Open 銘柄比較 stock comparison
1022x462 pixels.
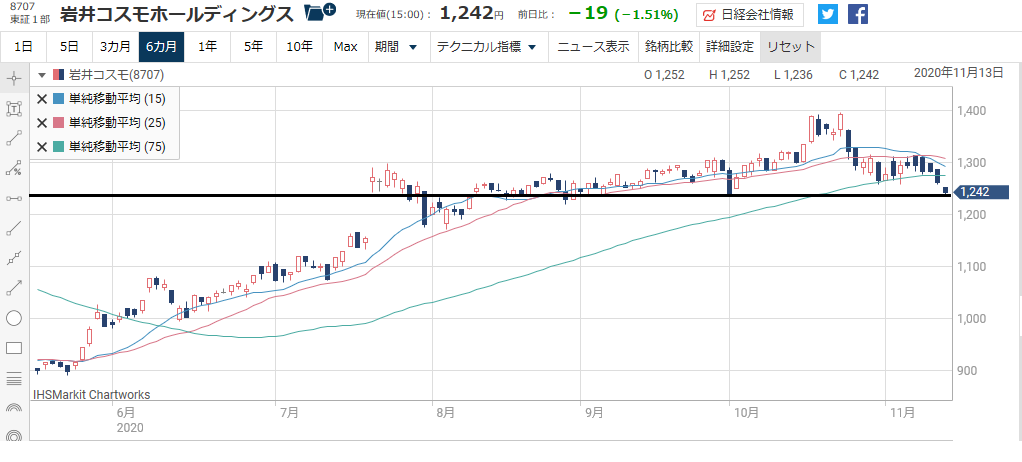tap(669, 47)
